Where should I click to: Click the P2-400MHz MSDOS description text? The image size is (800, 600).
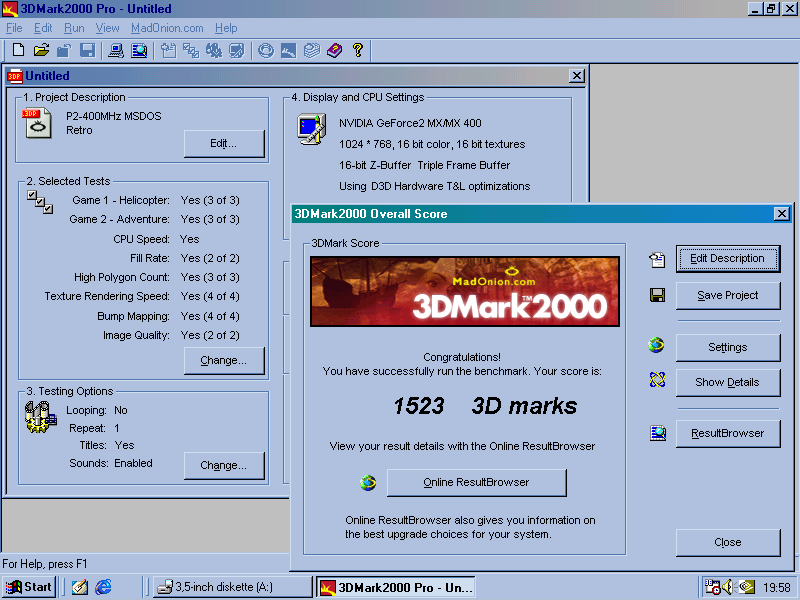(x=114, y=116)
